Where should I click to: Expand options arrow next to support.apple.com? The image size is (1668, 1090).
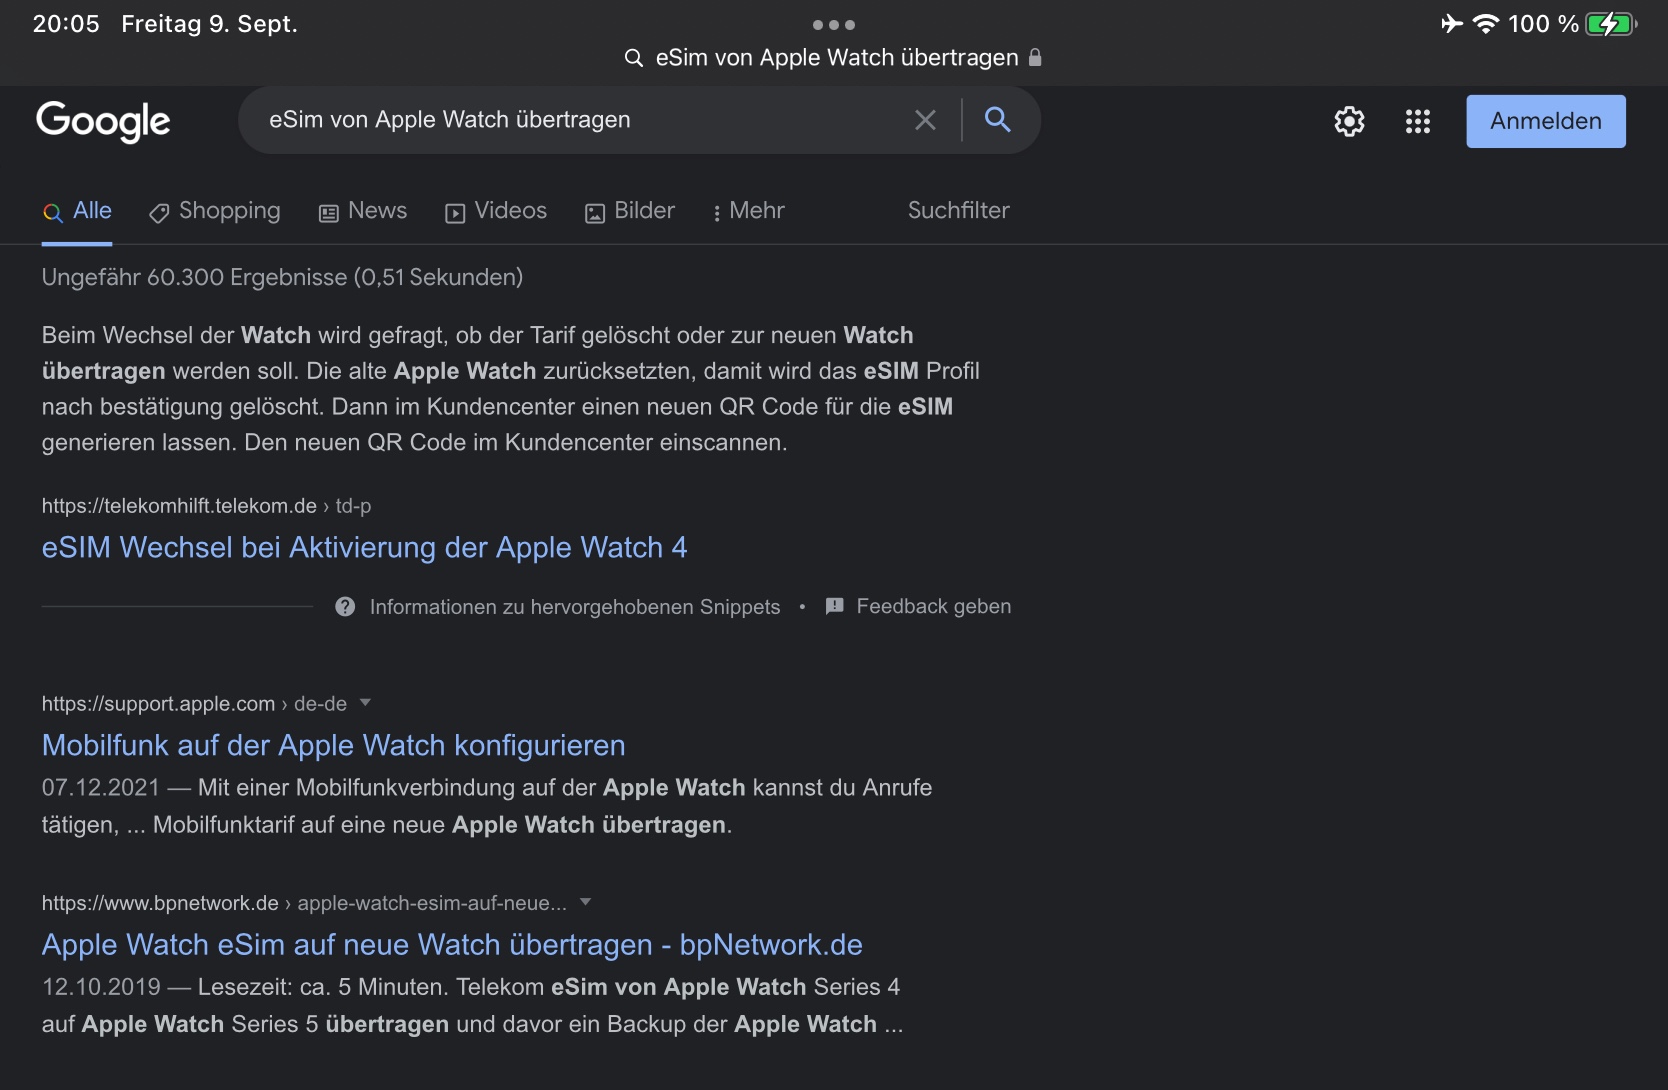click(365, 703)
